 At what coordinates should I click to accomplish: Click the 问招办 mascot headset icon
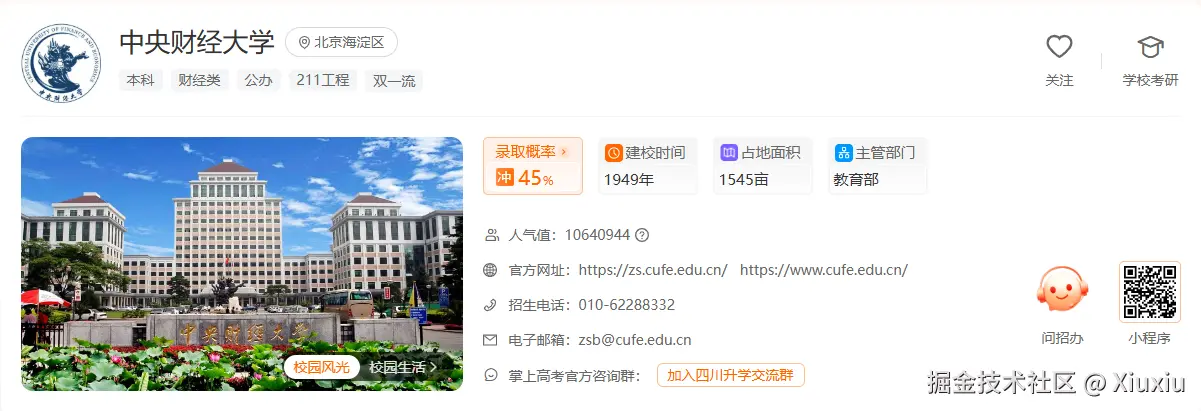click(1062, 291)
